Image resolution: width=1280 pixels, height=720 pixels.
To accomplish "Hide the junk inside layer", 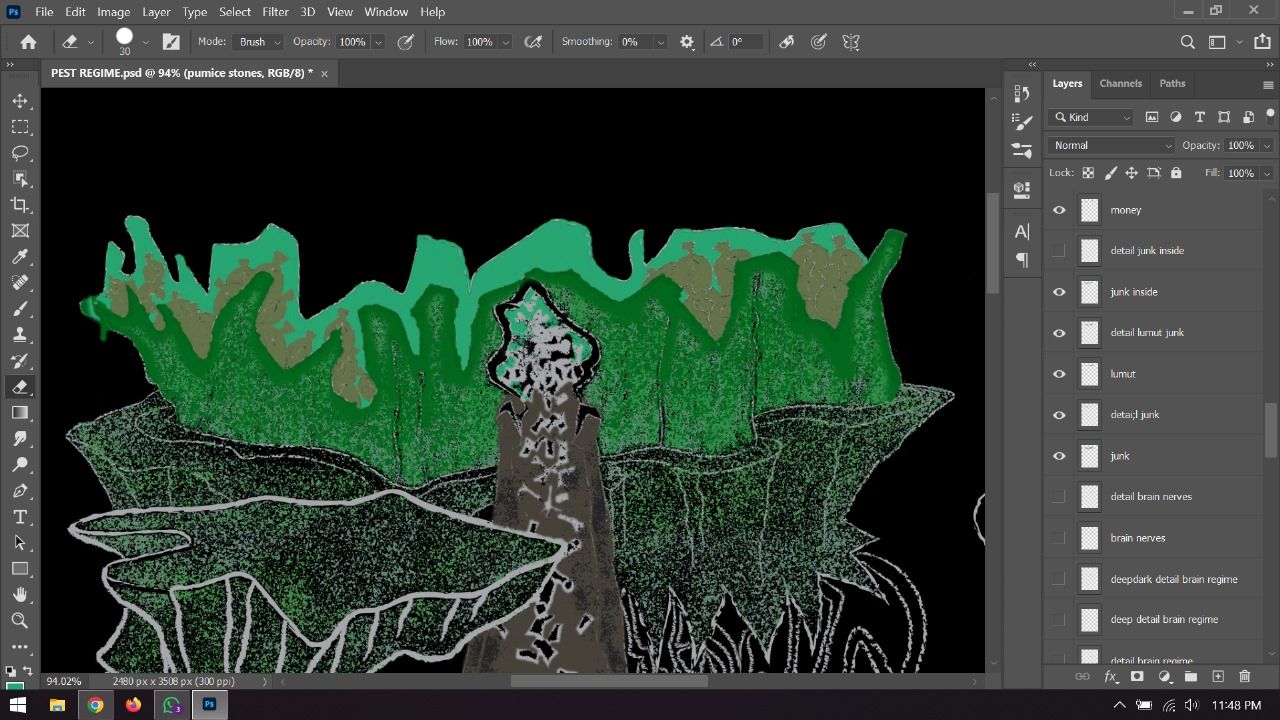I will click(1059, 292).
